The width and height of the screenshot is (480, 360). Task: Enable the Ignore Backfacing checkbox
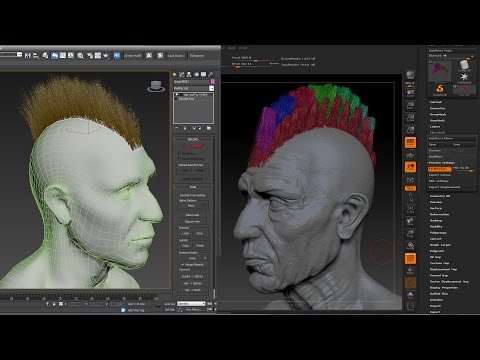pos(179,159)
